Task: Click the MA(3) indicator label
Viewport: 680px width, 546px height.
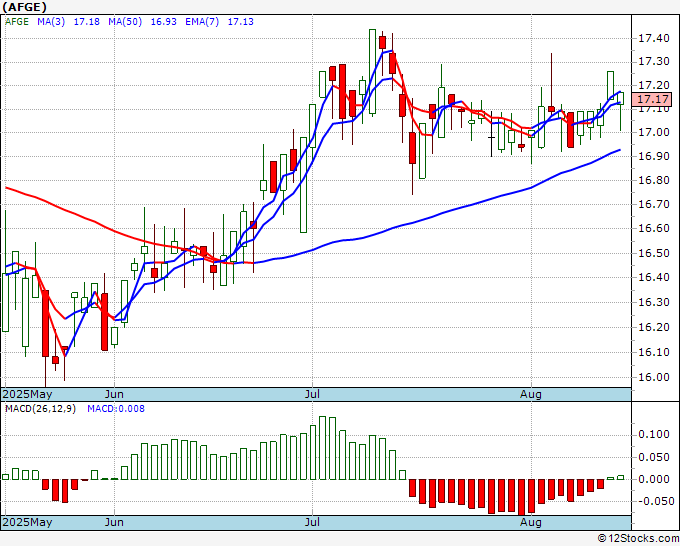Action: 51,22
